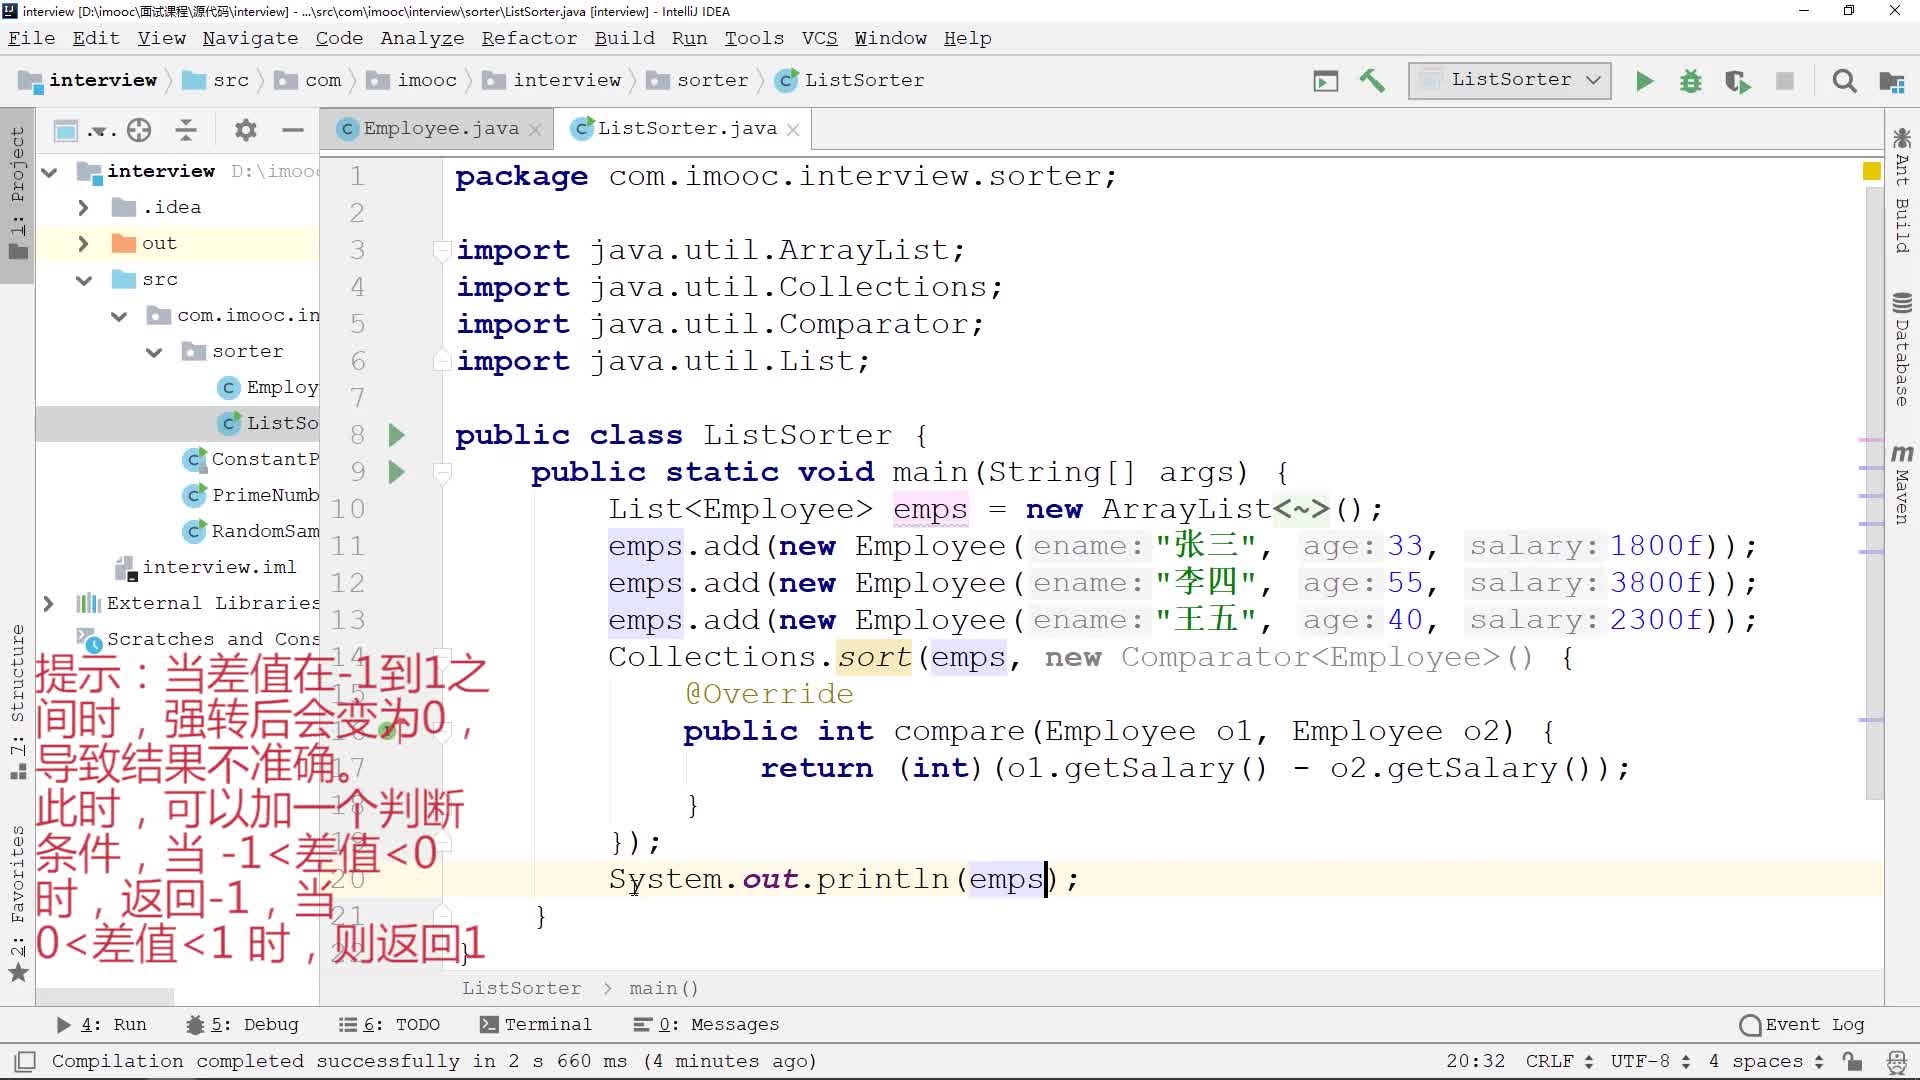Toggle the Project tool window stripe button

(17, 190)
